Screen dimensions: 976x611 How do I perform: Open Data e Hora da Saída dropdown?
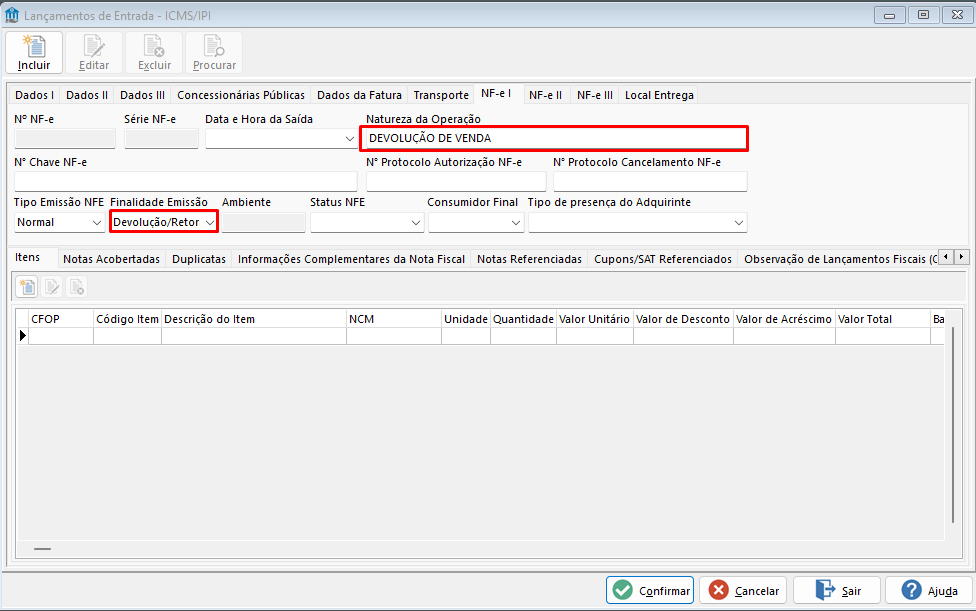tap(349, 138)
